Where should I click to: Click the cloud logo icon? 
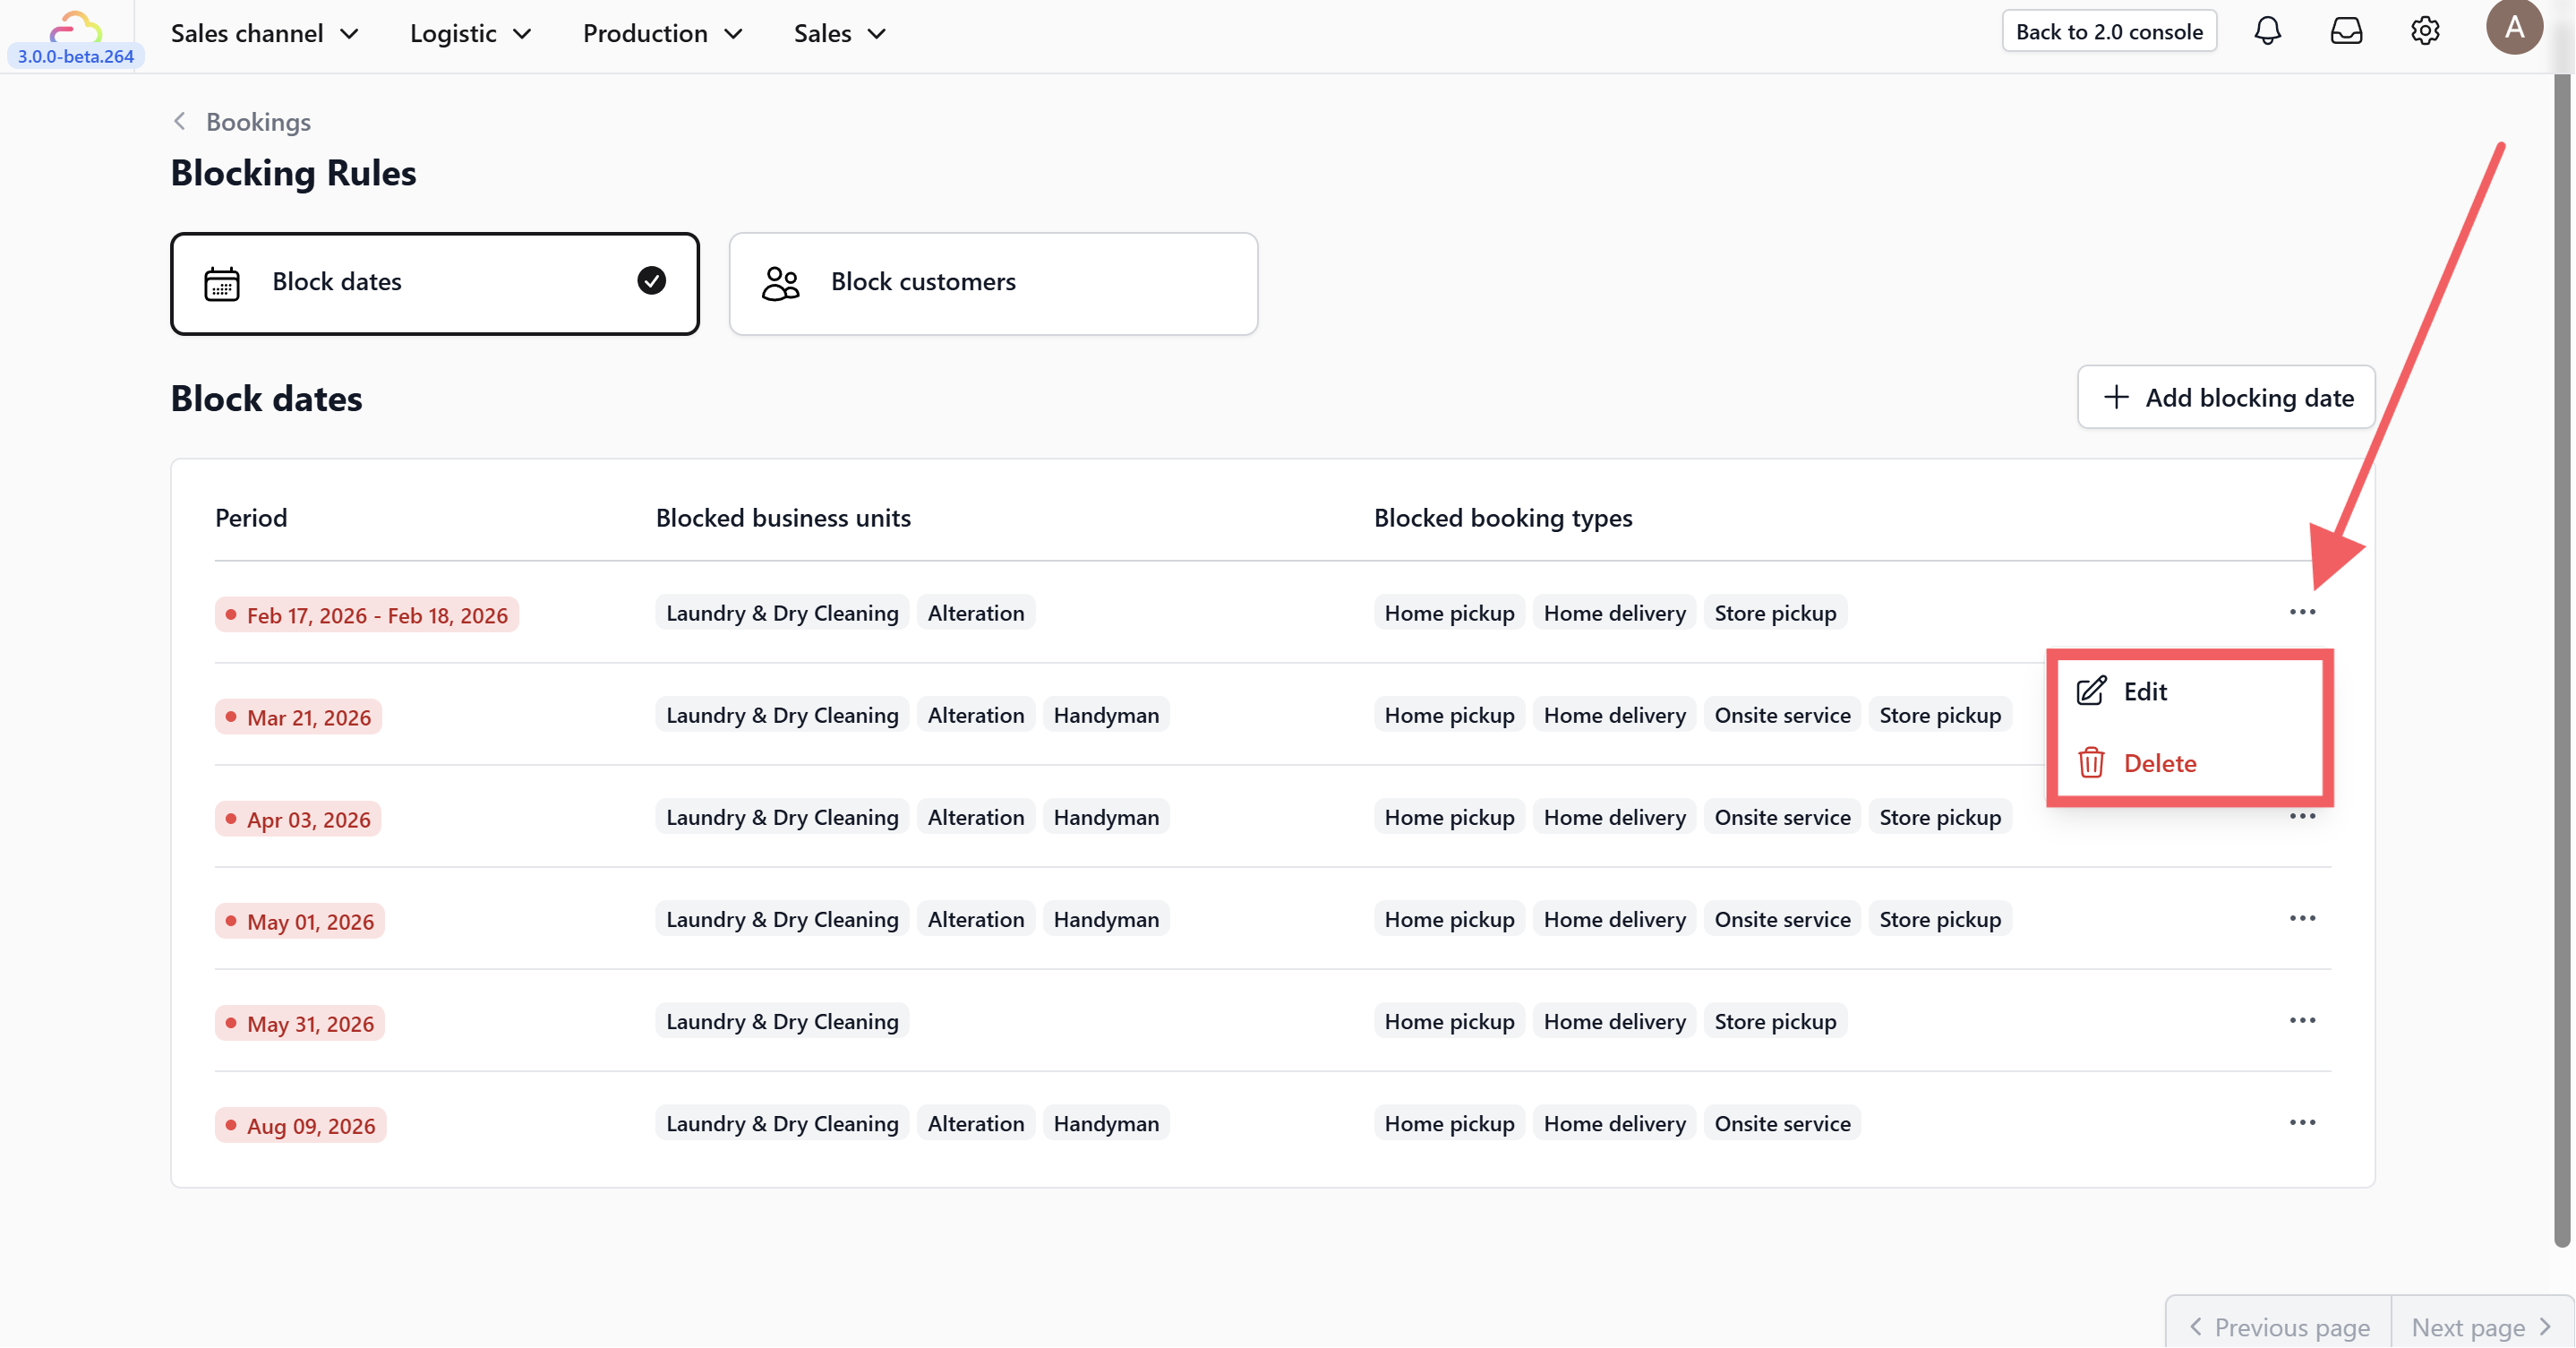[75, 25]
